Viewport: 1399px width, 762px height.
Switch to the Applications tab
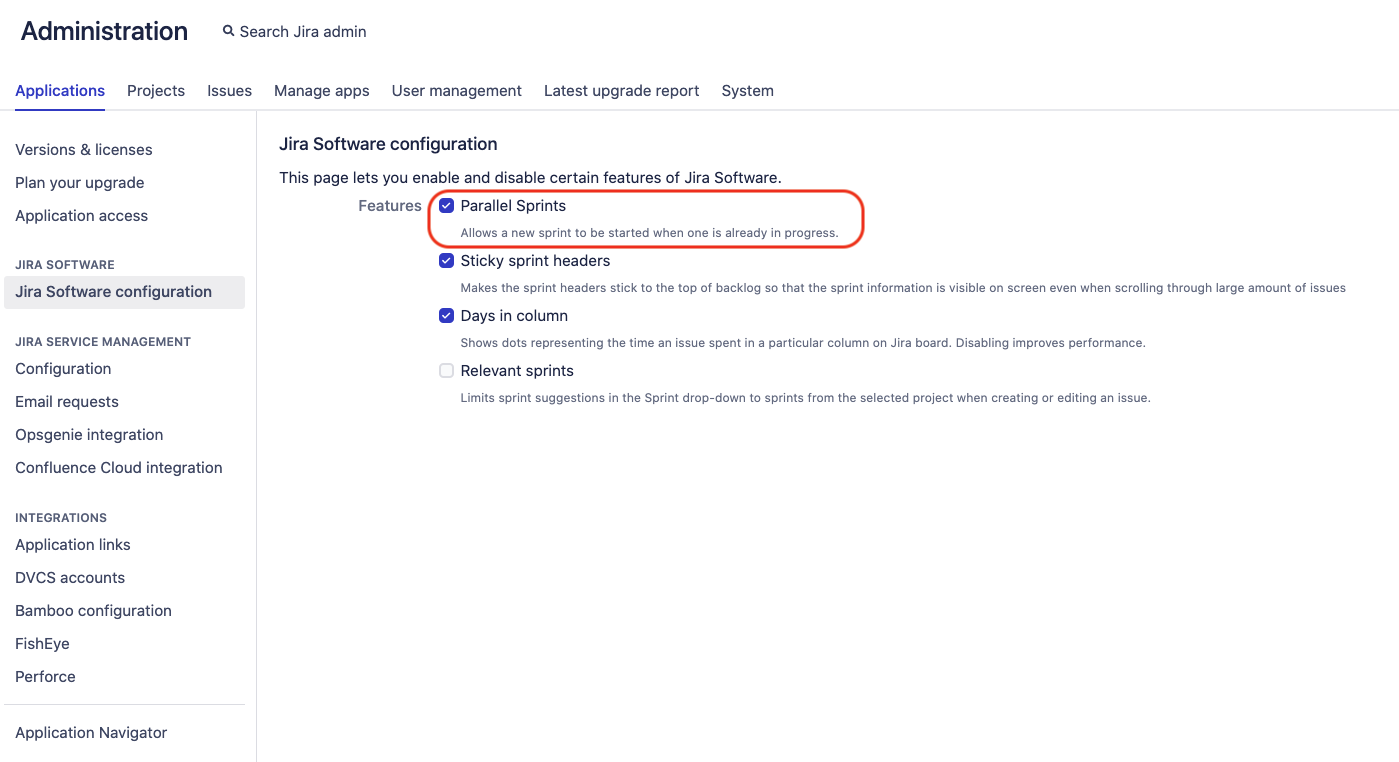coord(60,91)
